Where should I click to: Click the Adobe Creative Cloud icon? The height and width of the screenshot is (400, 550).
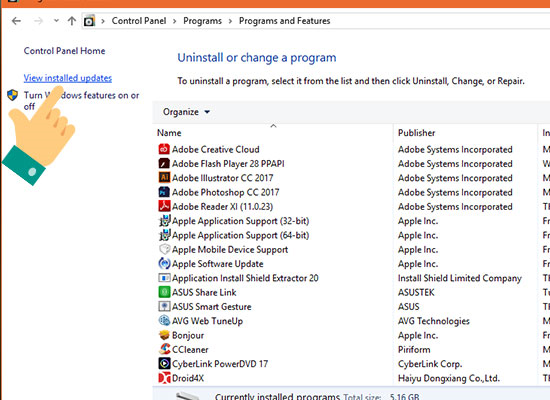pos(164,149)
